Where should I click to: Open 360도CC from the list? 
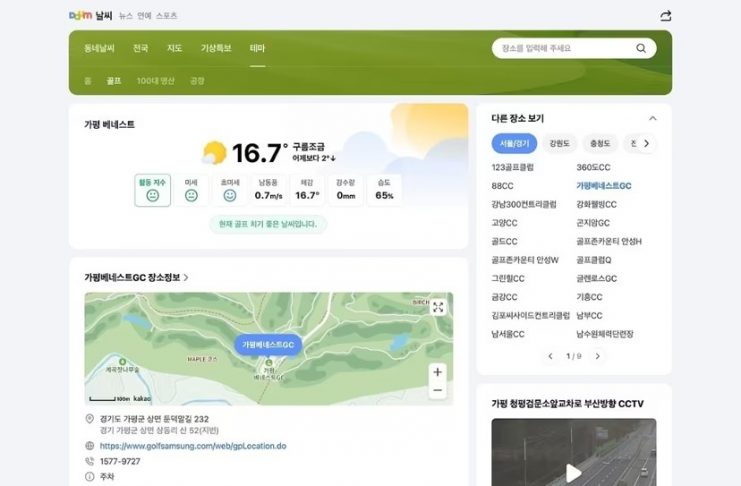(x=593, y=167)
